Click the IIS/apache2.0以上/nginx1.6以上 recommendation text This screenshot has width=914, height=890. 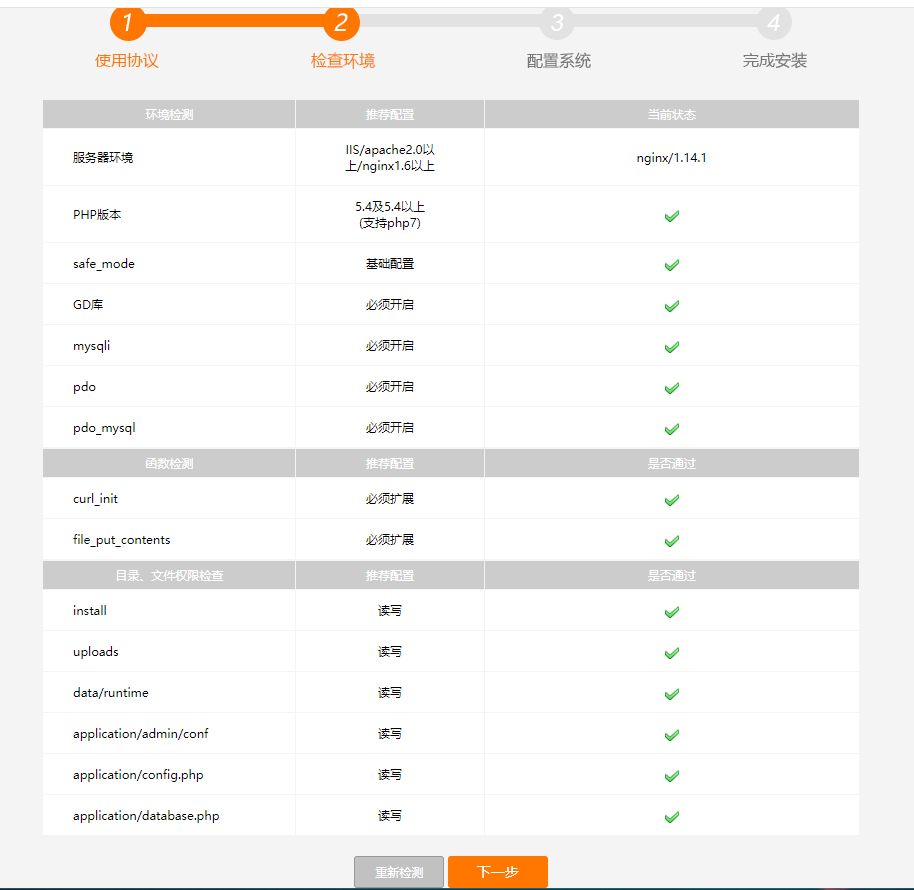[x=390, y=158]
